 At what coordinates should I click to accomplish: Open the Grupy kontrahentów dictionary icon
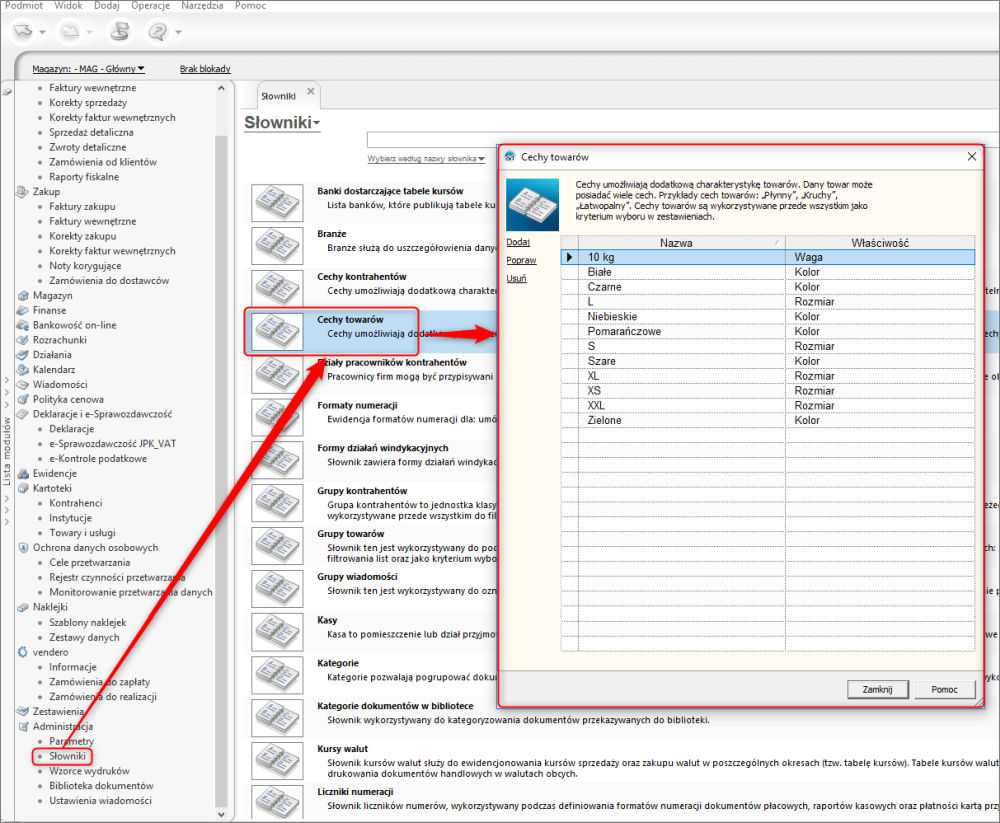click(277, 503)
